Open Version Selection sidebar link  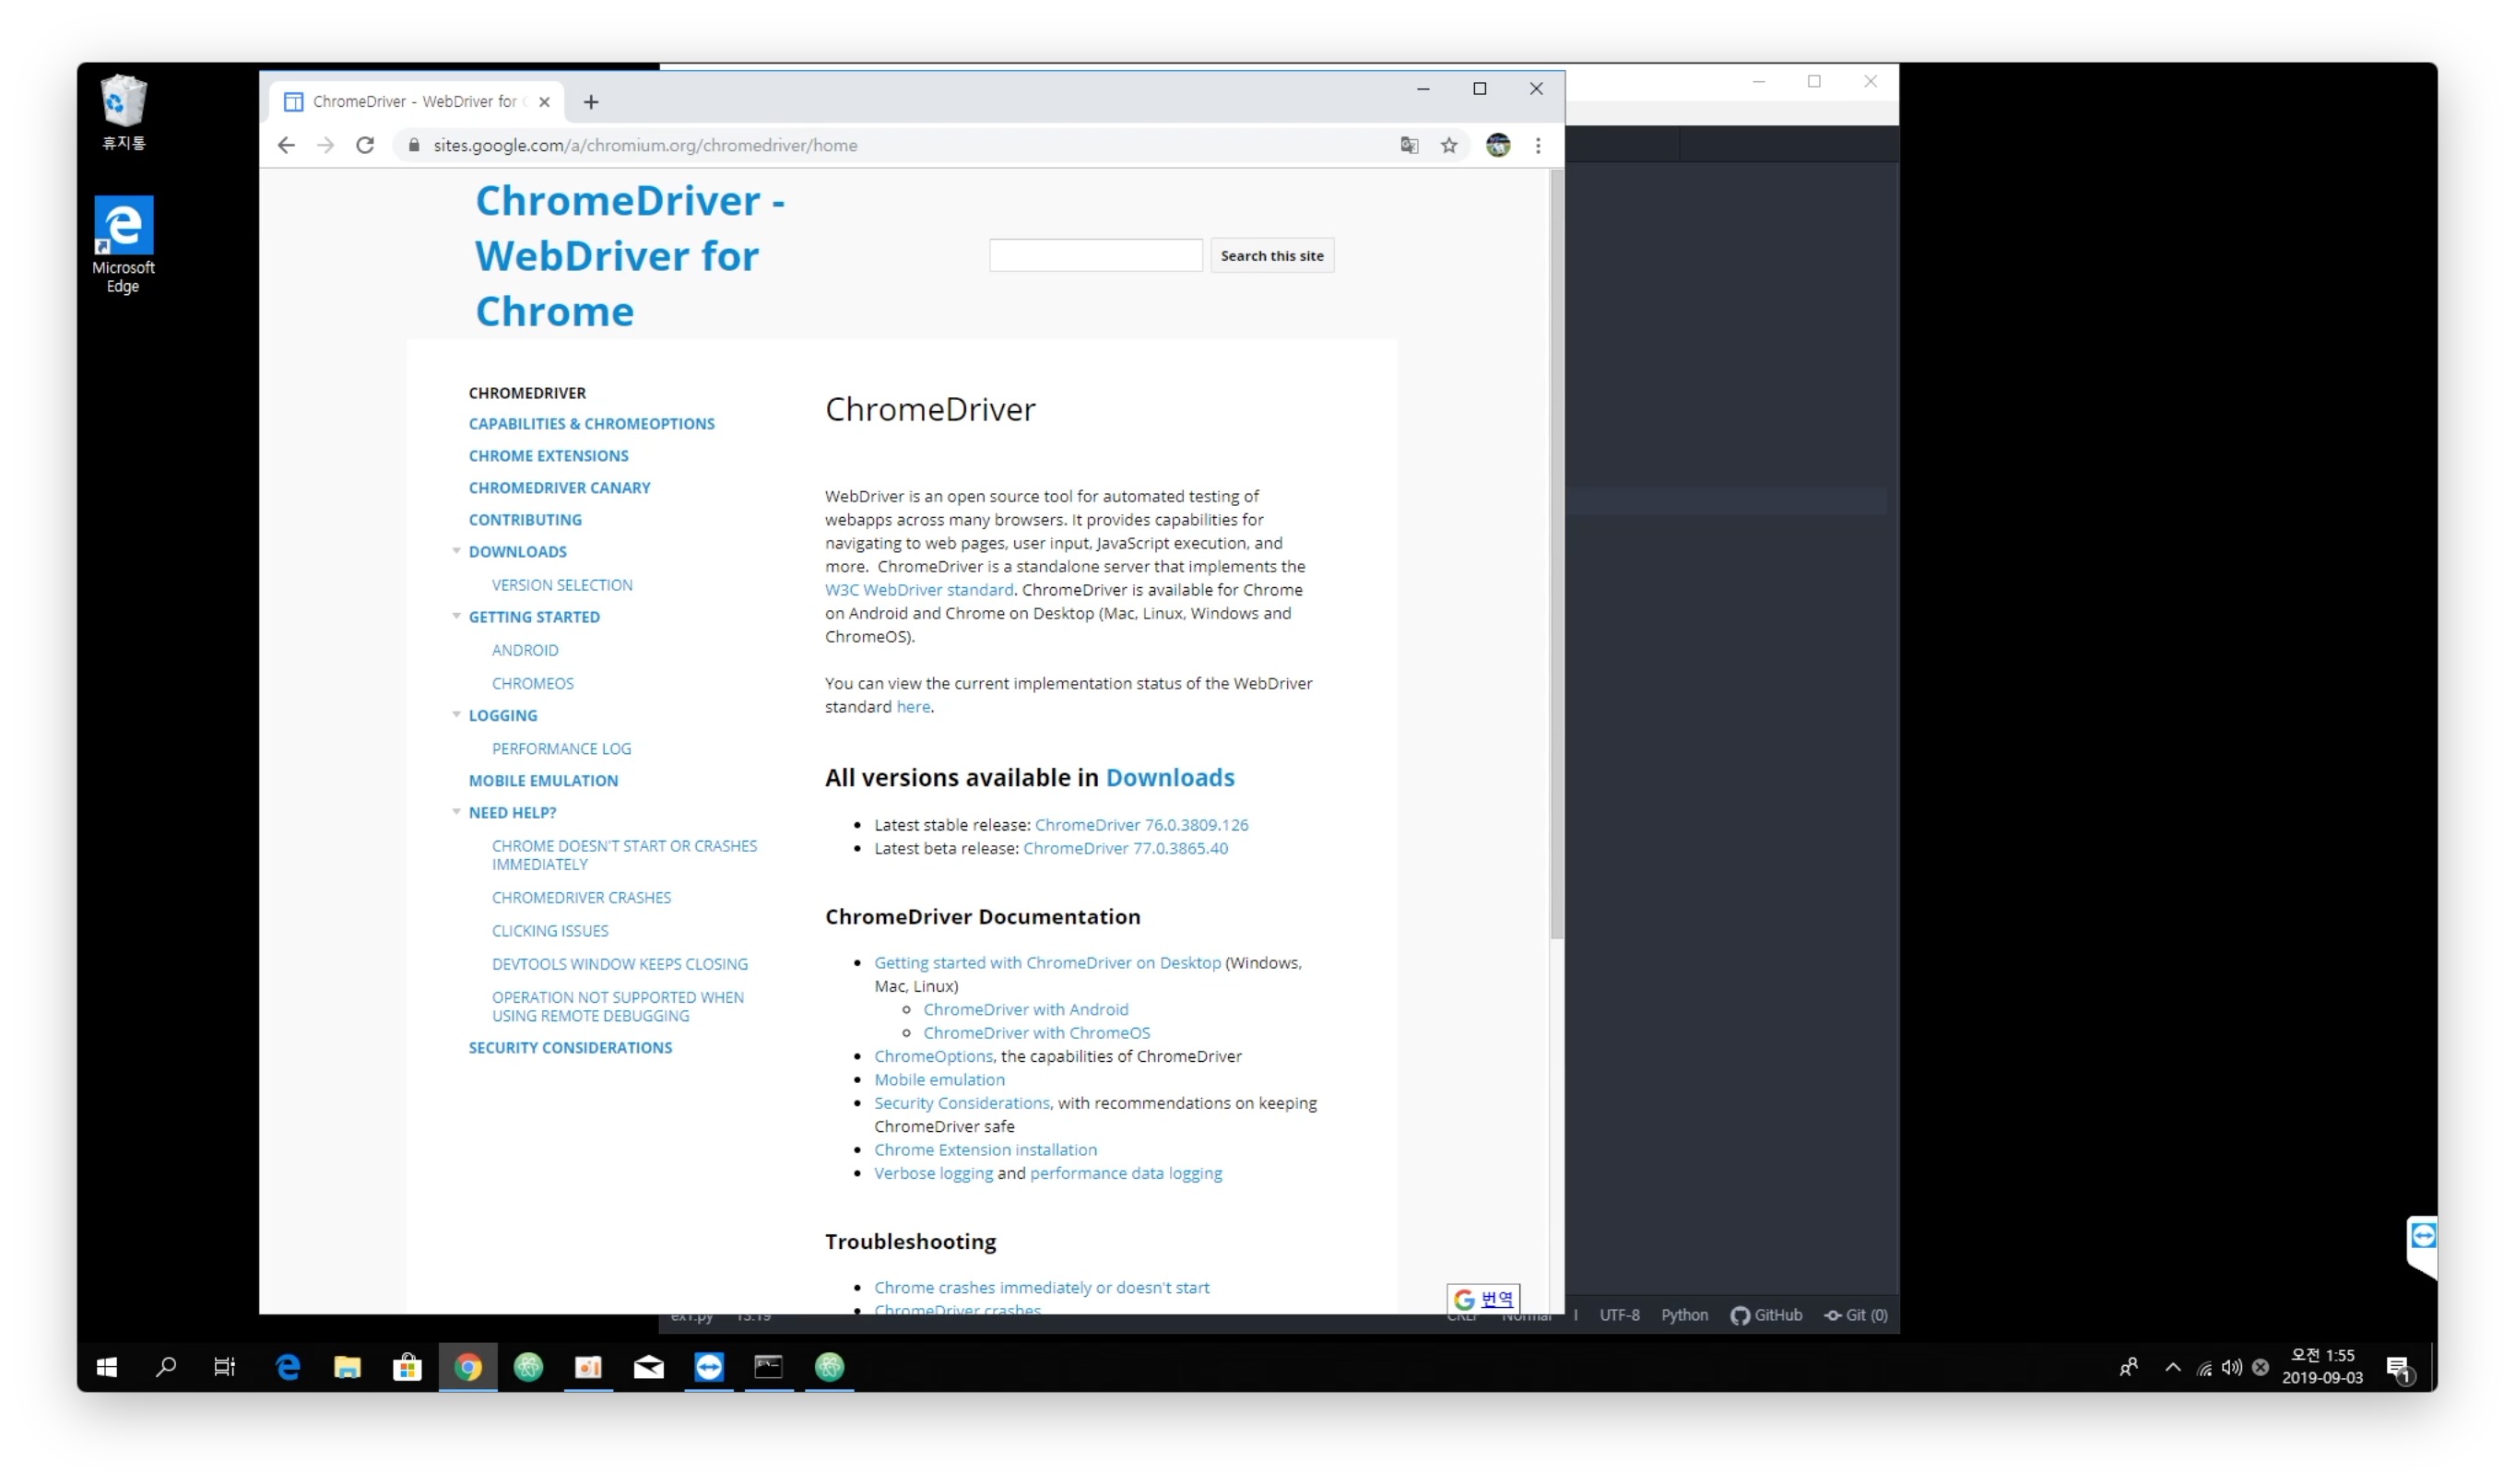562,585
